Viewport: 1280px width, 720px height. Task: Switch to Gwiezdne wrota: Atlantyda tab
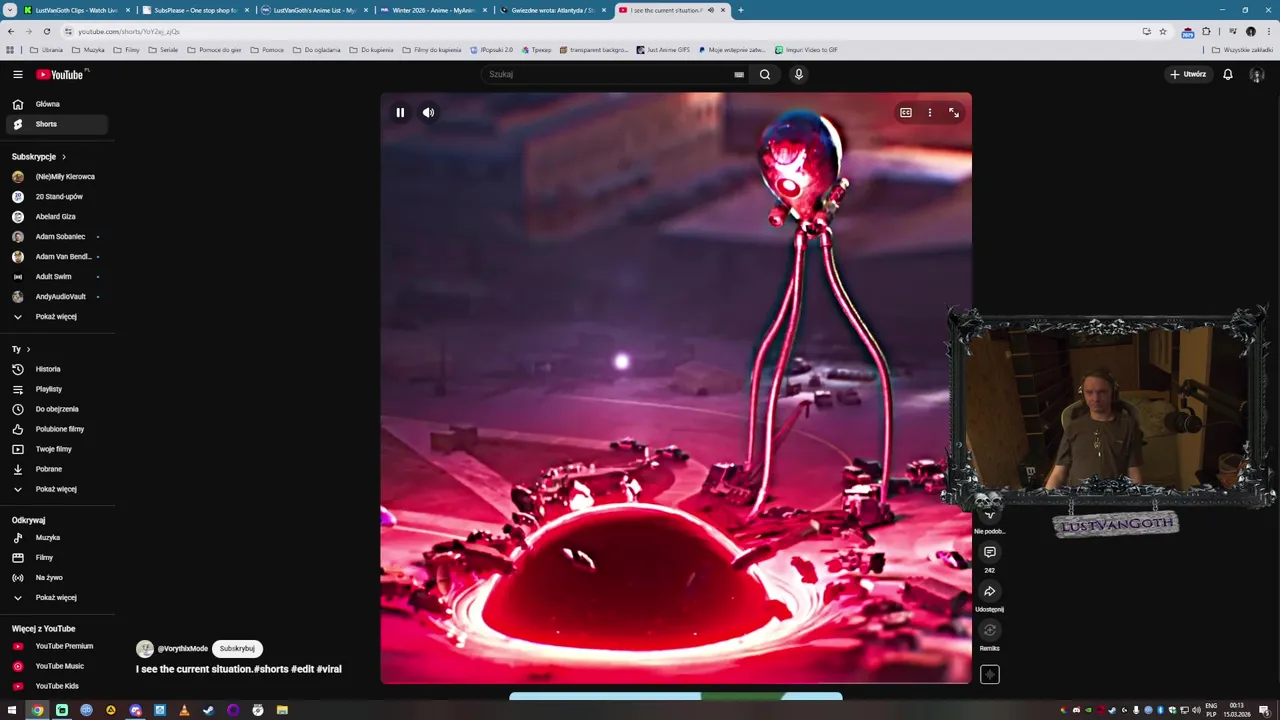pyautogui.click(x=553, y=10)
